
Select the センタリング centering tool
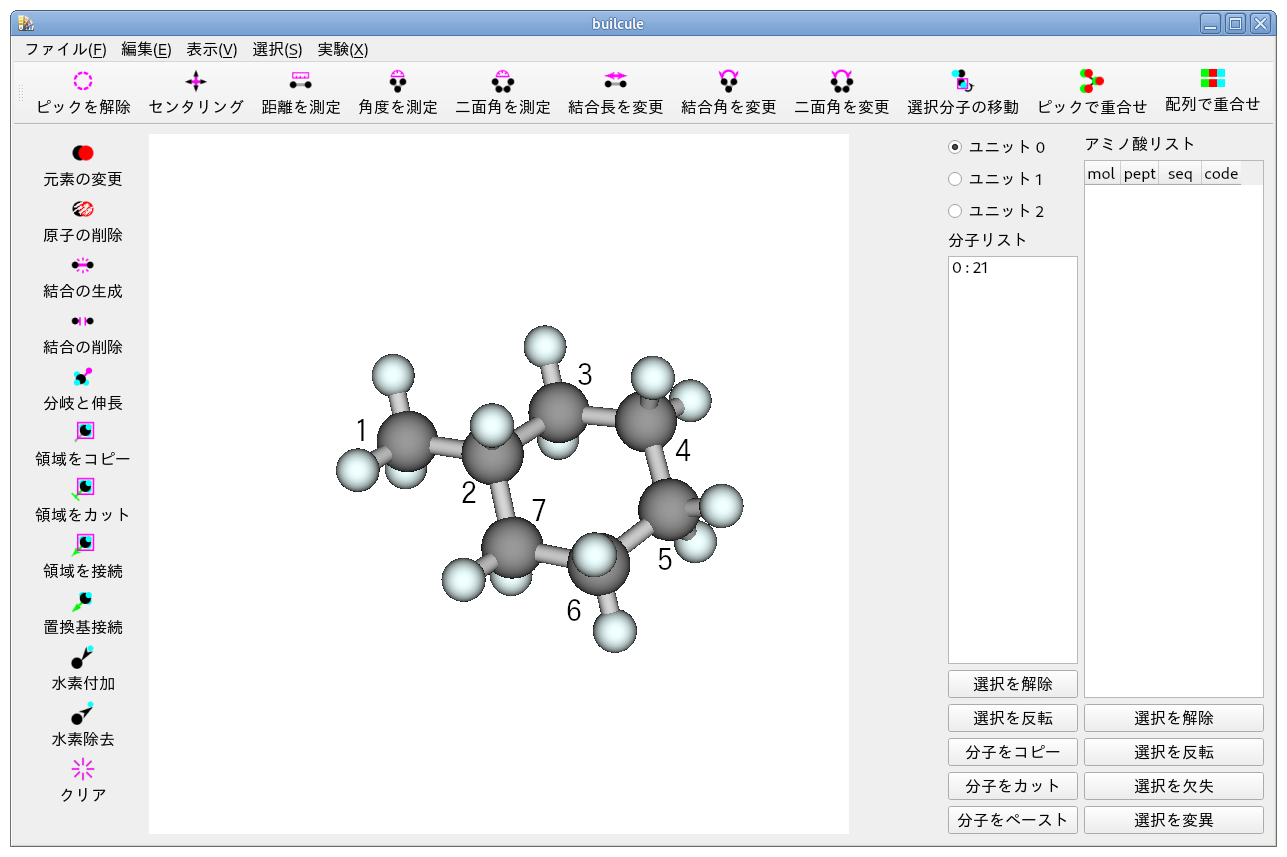coord(196,81)
